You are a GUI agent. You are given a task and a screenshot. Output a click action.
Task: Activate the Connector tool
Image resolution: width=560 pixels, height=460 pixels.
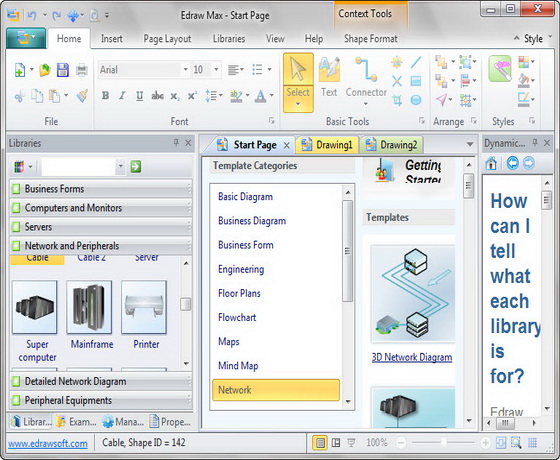click(366, 81)
